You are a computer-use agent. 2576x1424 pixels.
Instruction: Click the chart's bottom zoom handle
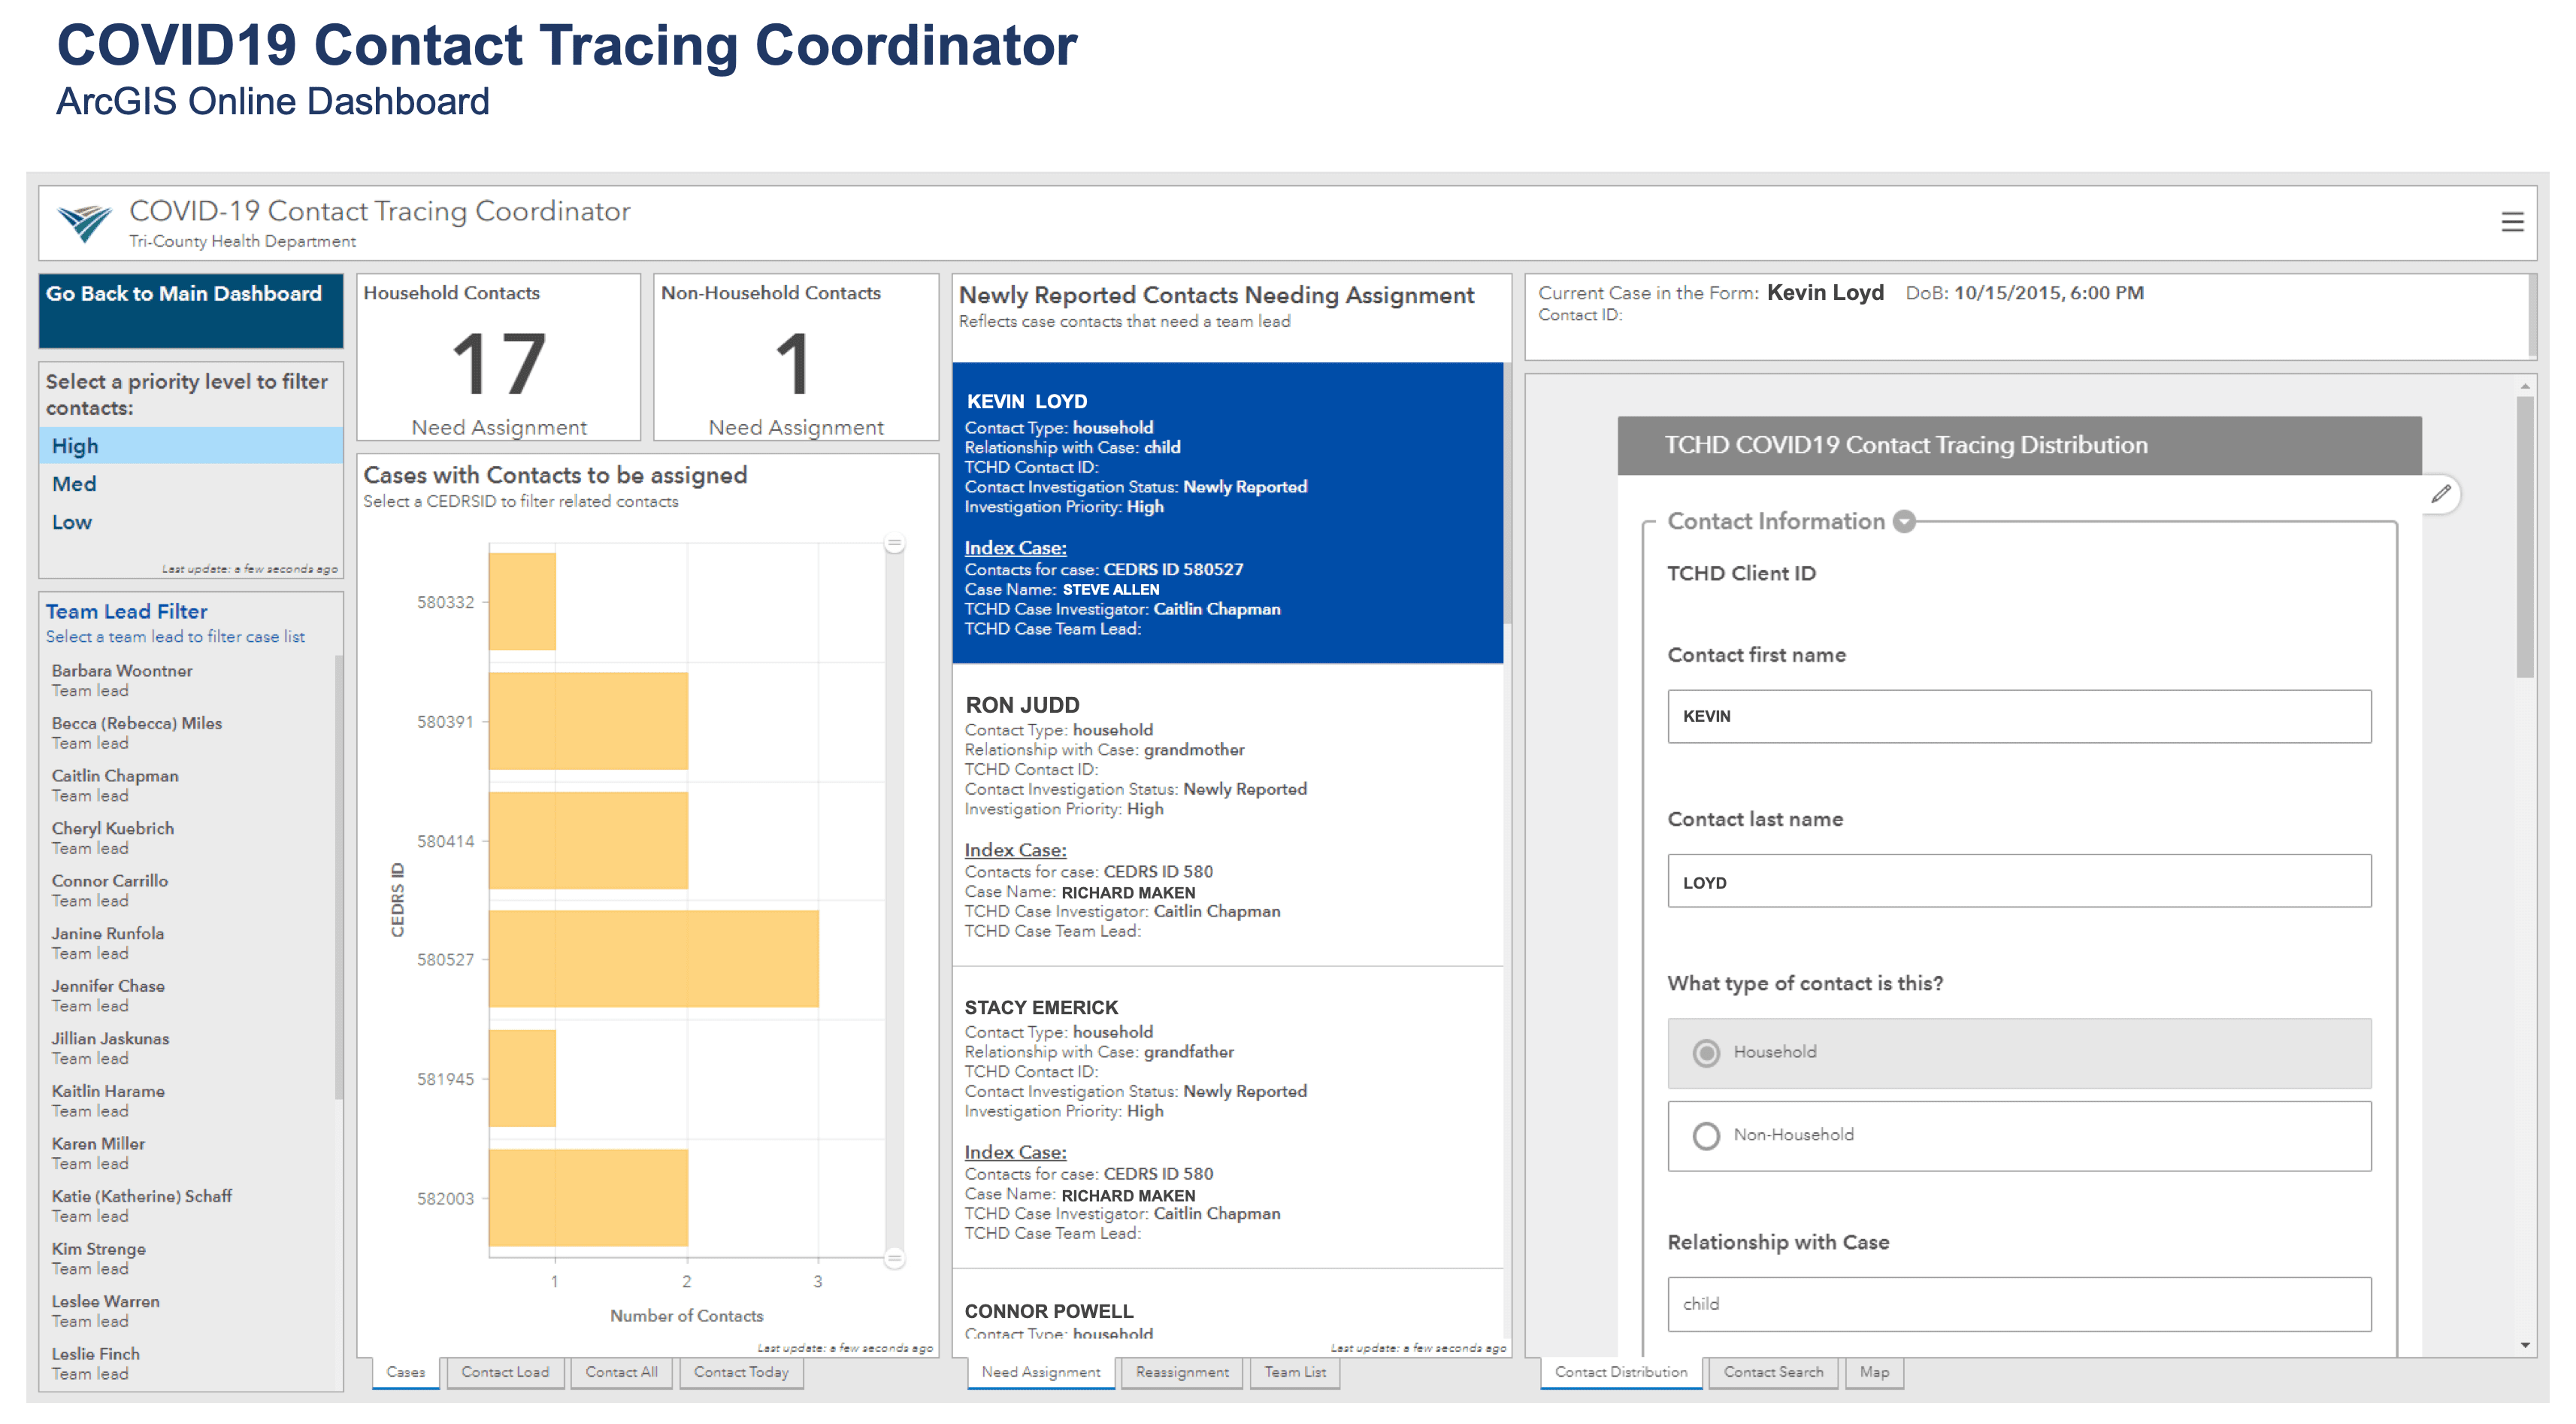pos(894,1258)
